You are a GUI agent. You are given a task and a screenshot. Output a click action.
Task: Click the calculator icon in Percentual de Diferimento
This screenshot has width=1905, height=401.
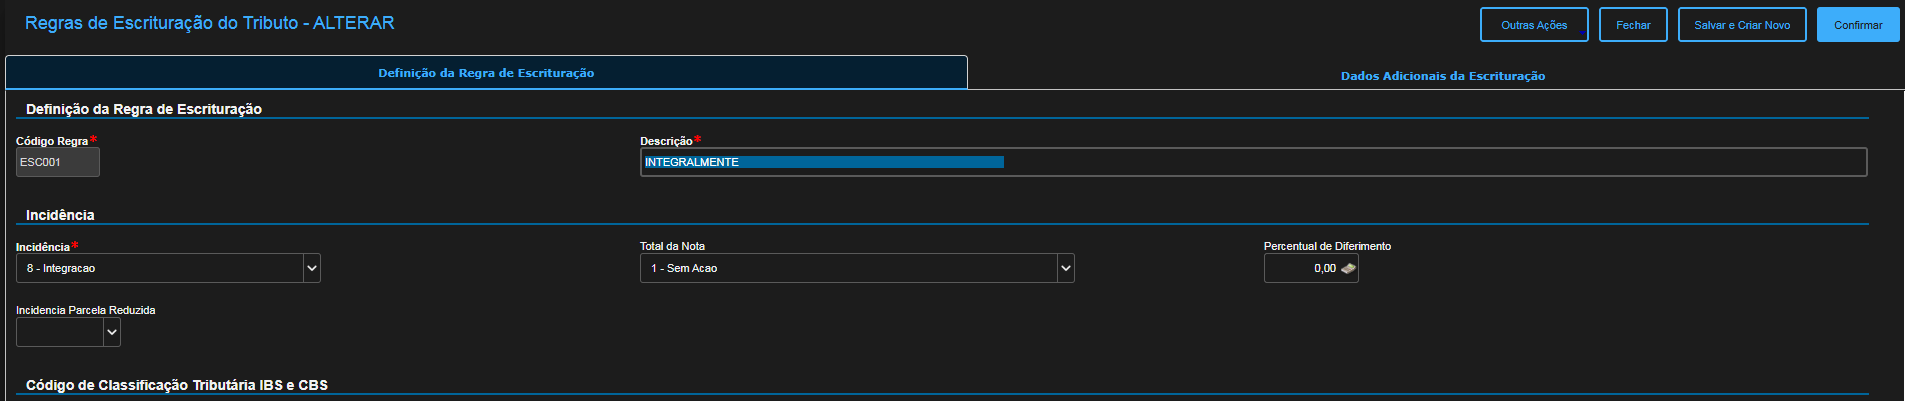pos(1348,268)
